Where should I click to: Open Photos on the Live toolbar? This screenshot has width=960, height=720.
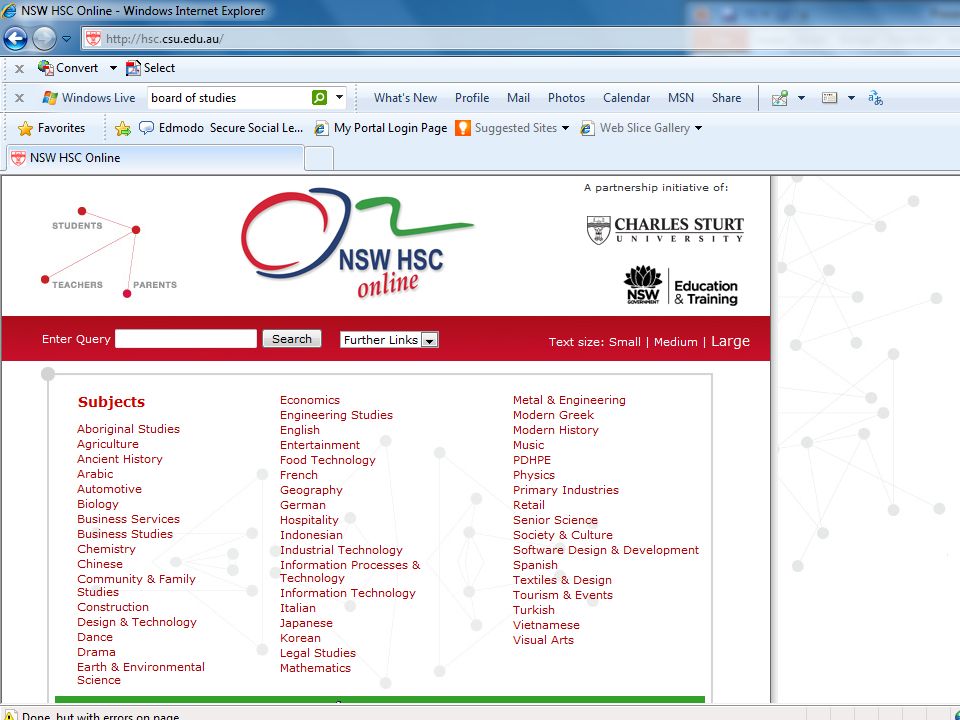[566, 98]
